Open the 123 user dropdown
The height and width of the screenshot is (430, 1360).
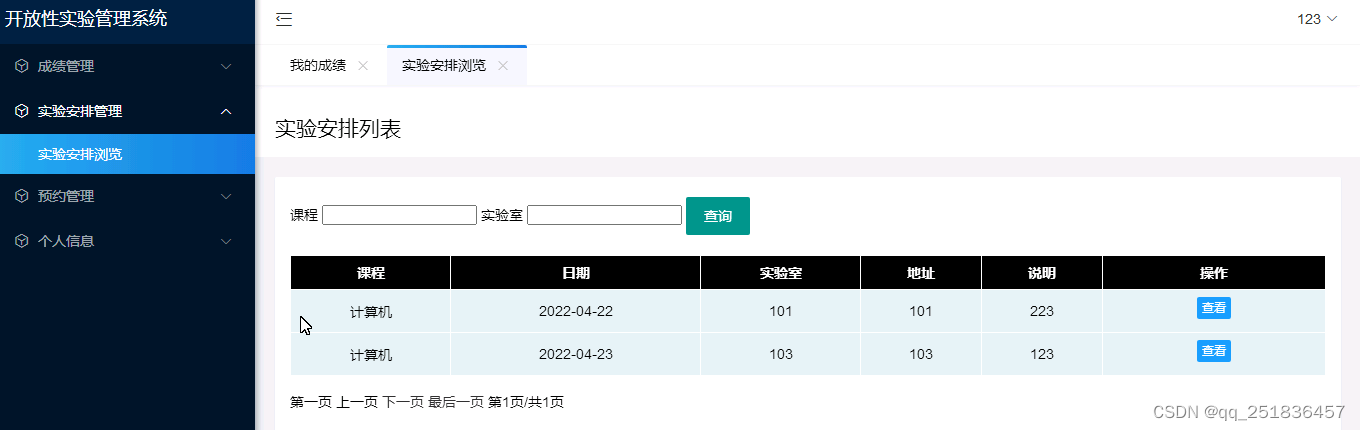1316,19
